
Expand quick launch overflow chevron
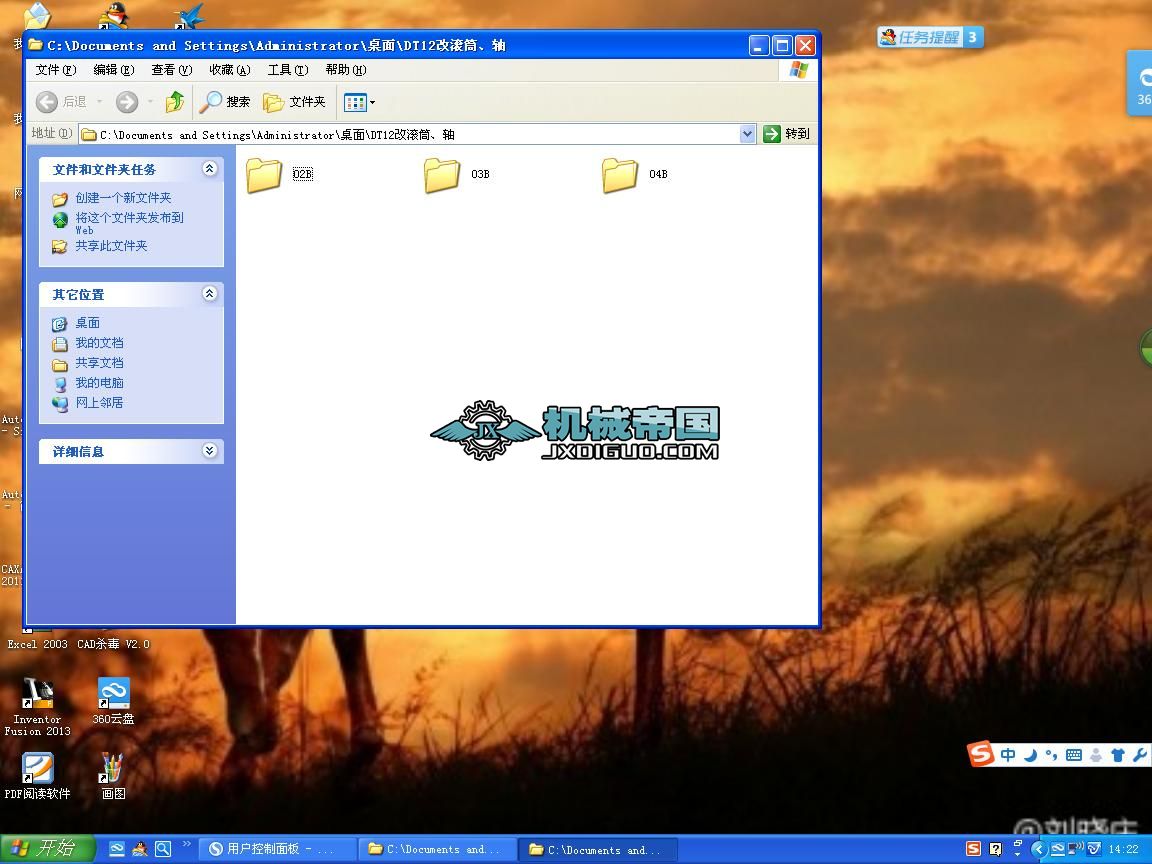coord(187,844)
